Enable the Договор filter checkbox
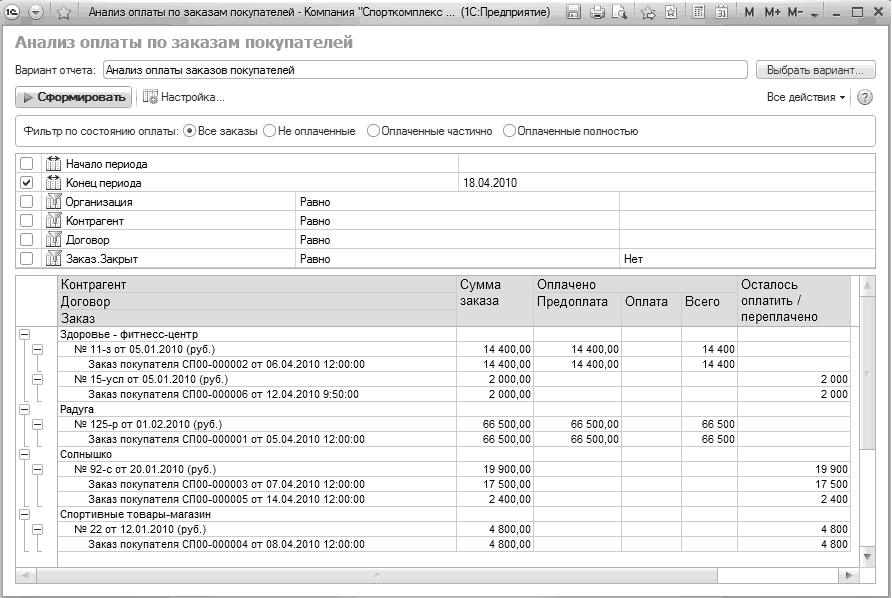This screenshot has height=598, width=892. [x=27, y=240]
